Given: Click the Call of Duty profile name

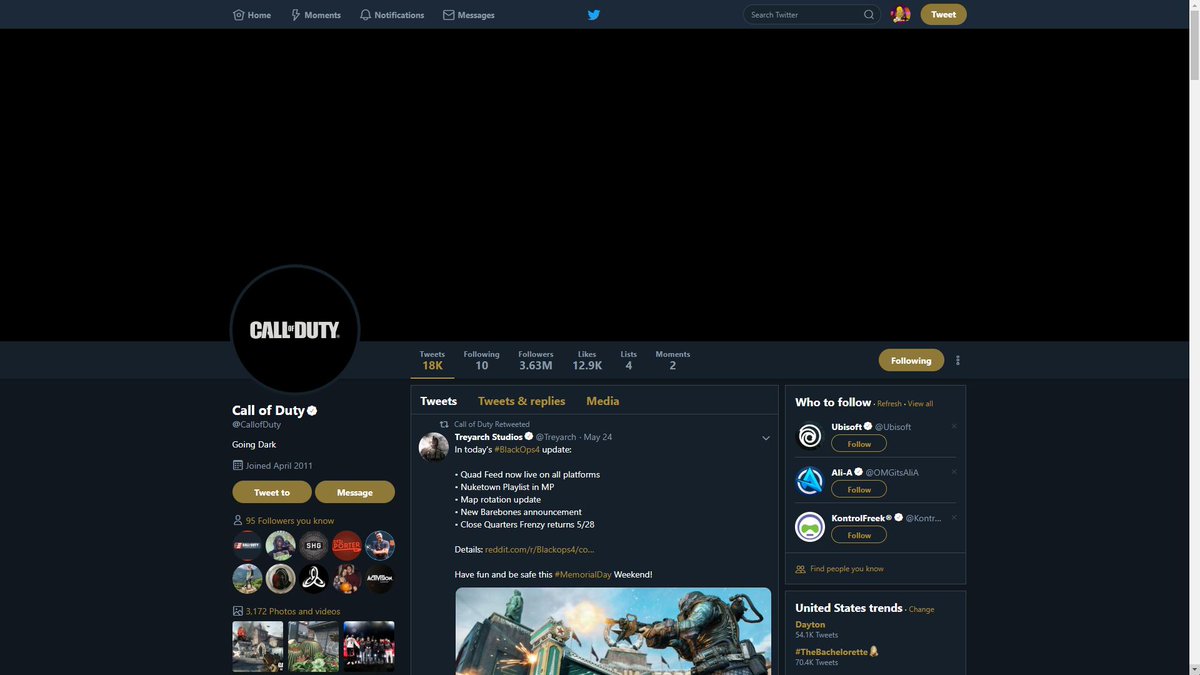Looking at the screenshot, I should pyautogui.click(x=268, y=410).
